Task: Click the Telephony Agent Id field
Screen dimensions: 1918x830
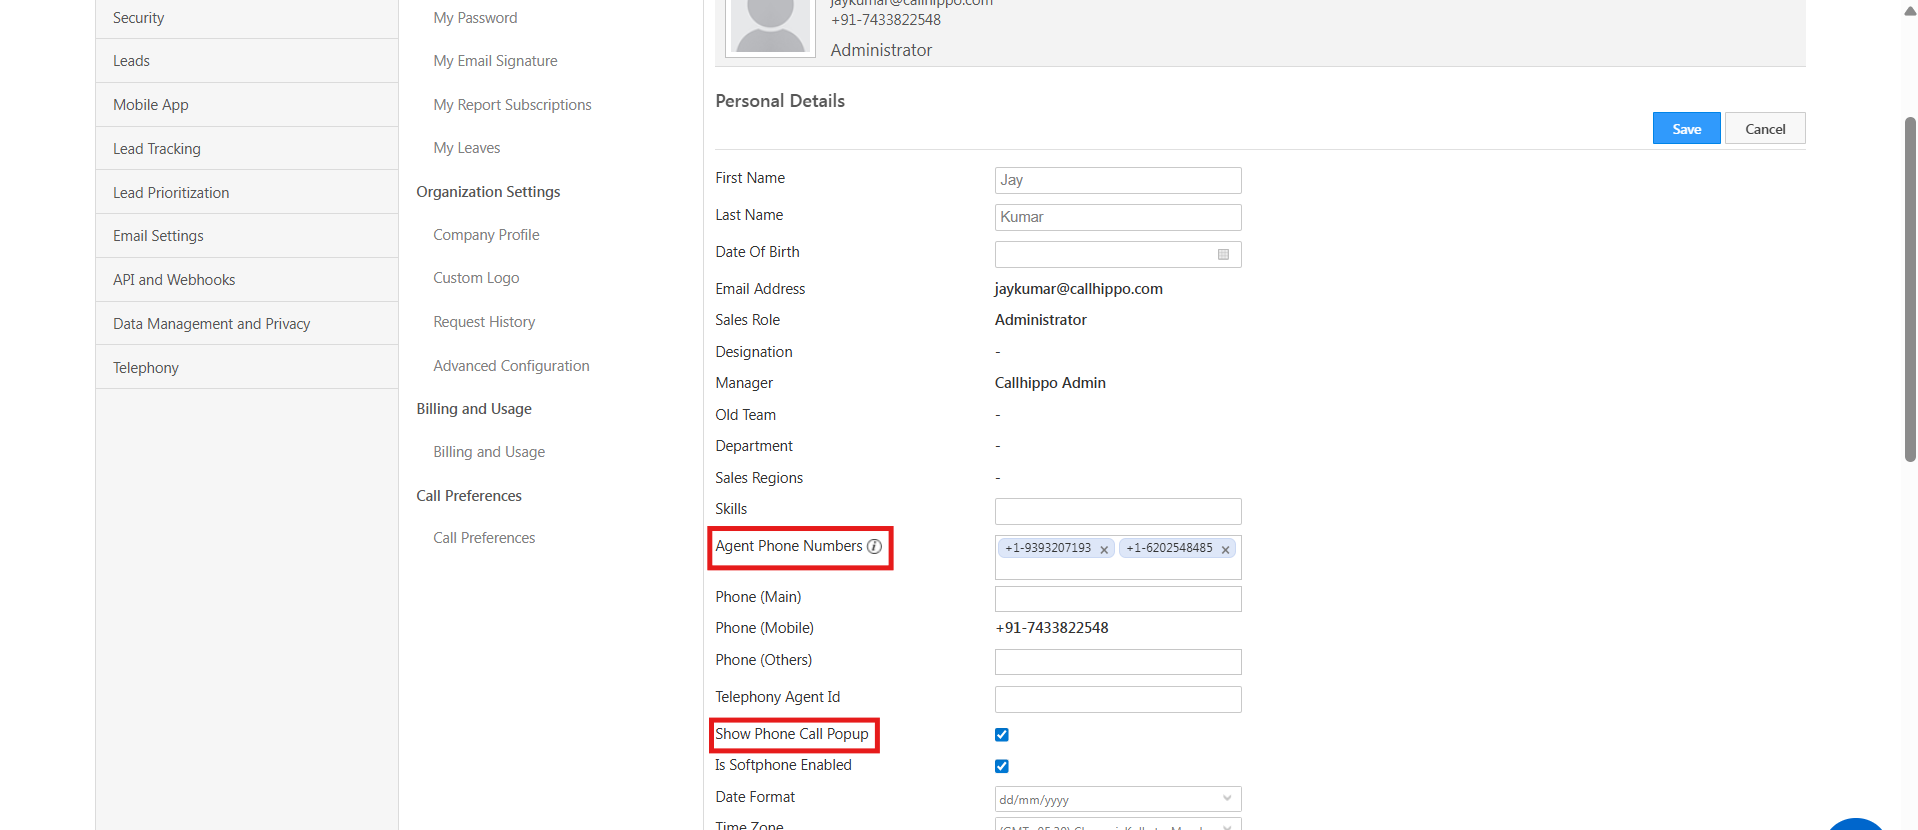Action: pyautogui.click(x=1118, y=699)
